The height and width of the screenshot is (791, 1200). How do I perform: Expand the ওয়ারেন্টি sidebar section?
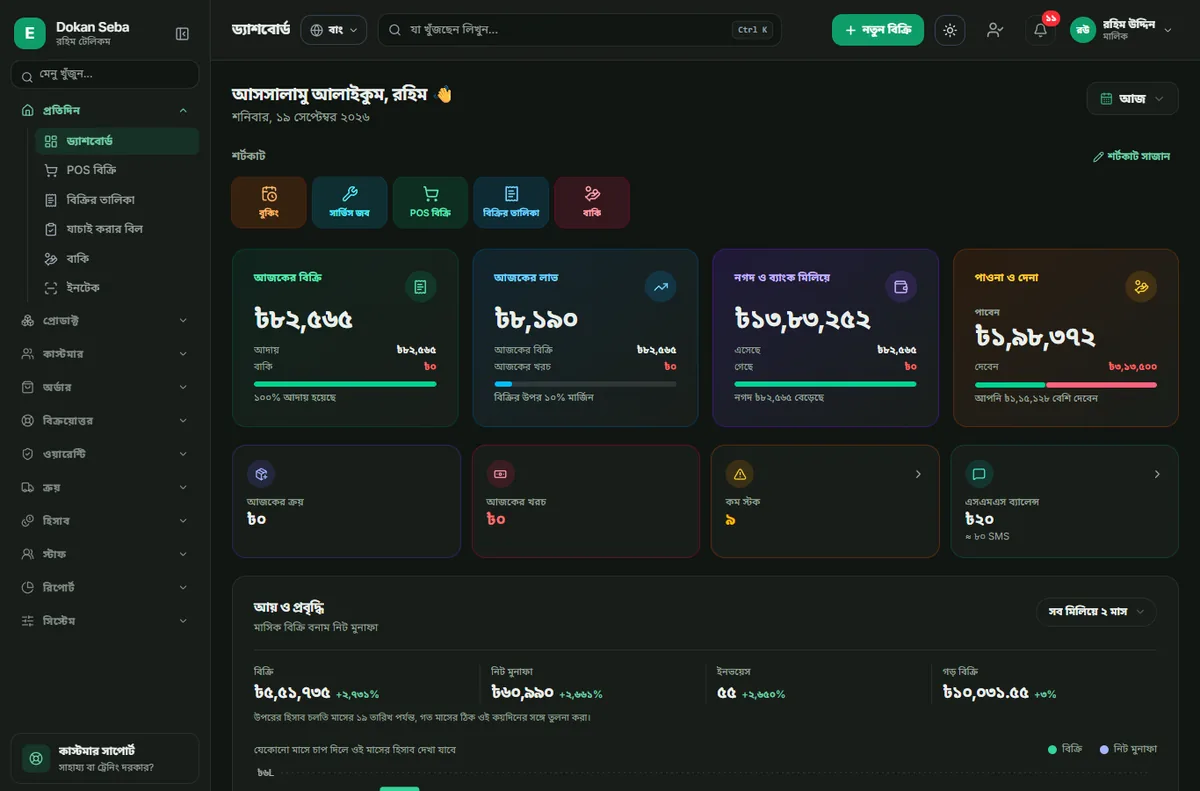[105, 454]
